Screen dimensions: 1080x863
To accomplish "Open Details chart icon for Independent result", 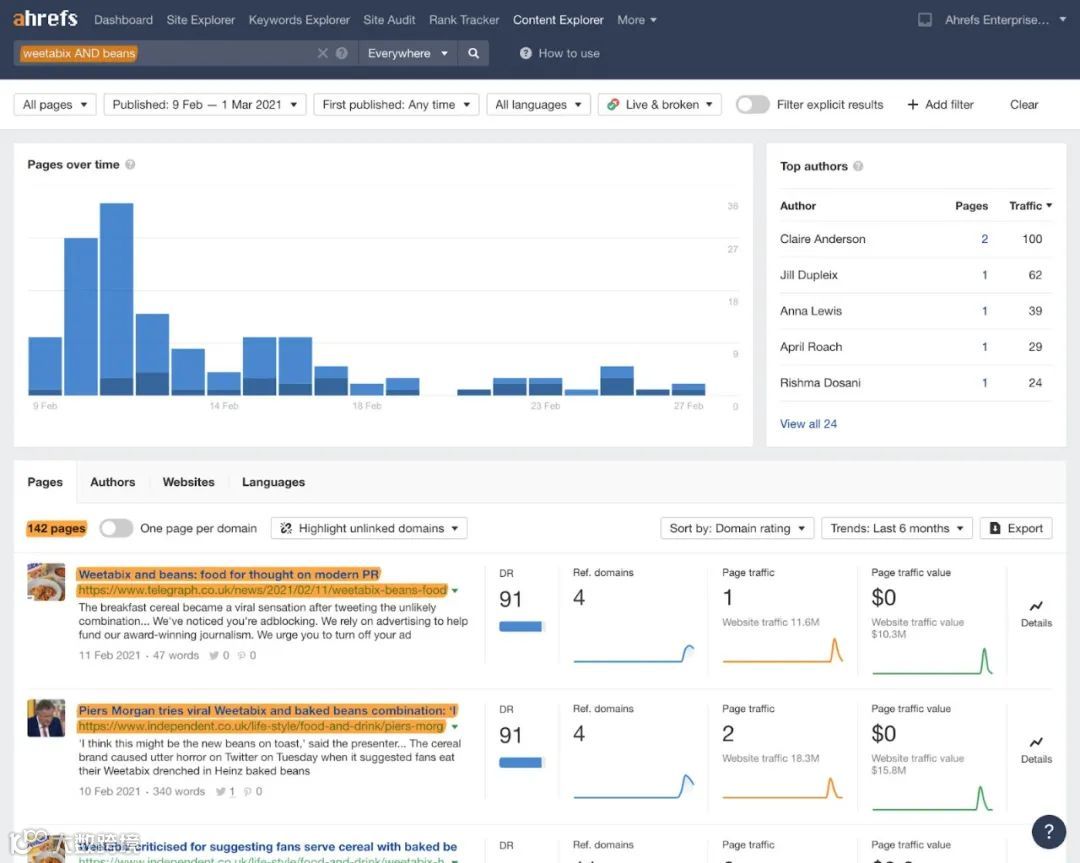I will [x=1036, y=742].
